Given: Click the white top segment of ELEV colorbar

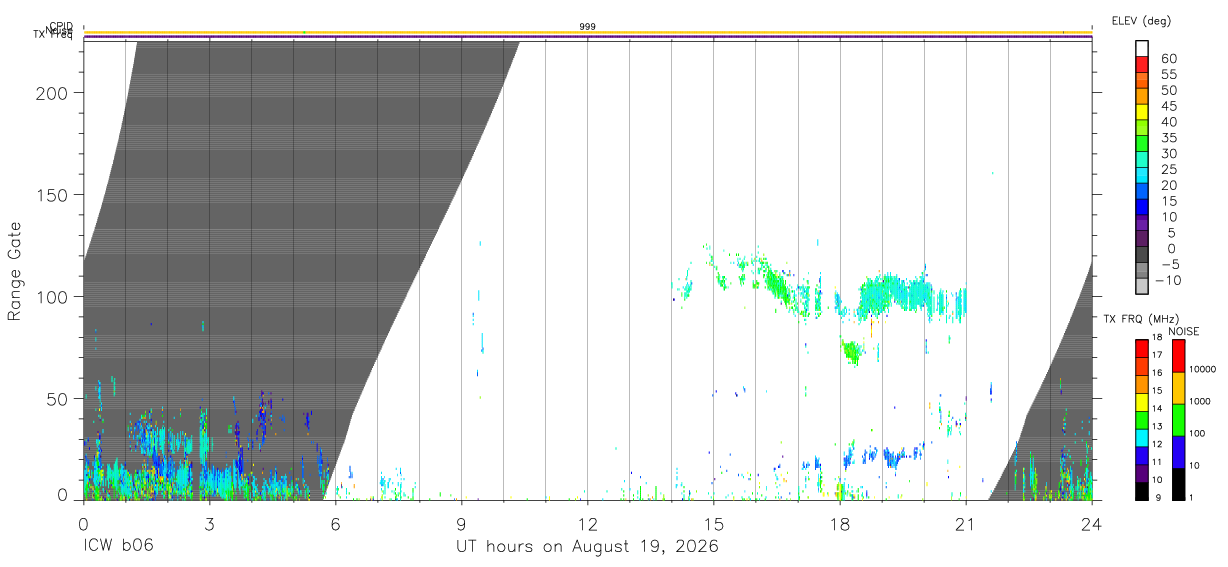Looking at the screenshot, I should [x=1142, y=48].
